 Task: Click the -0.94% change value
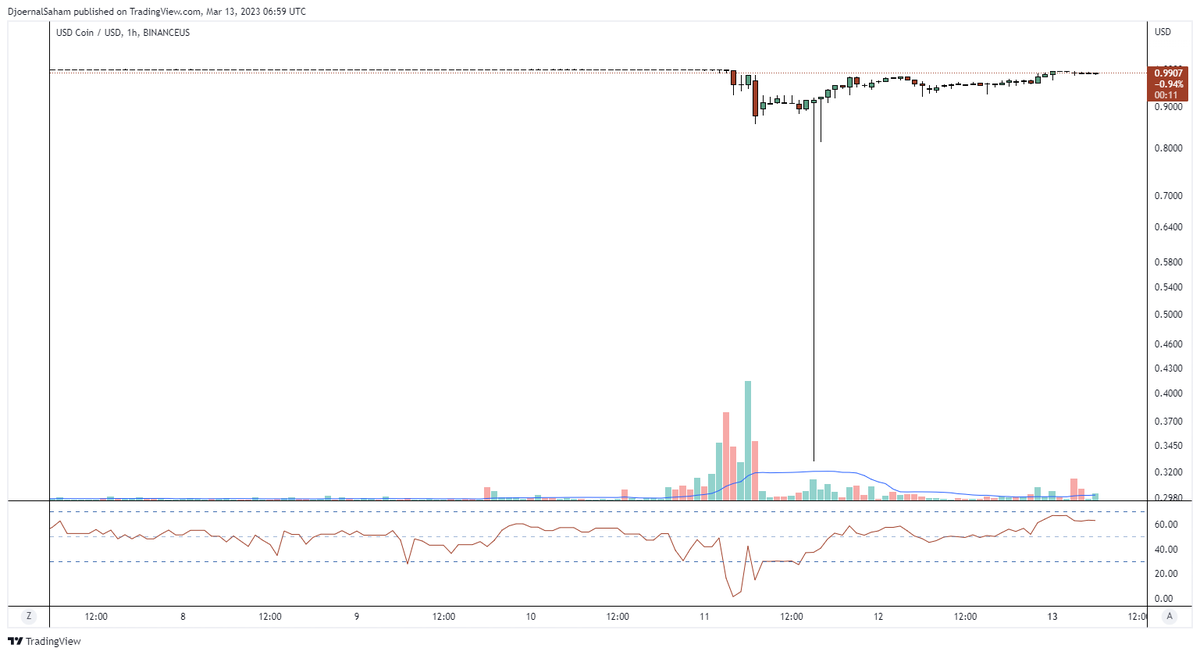(1169, 84)
